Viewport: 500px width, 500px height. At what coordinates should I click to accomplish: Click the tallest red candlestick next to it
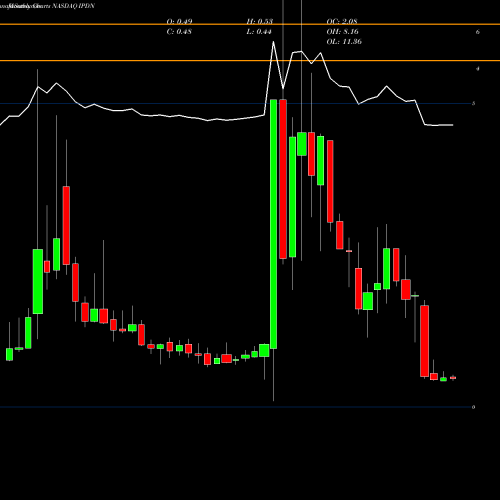pyautogui.click(x=283, y=179)
